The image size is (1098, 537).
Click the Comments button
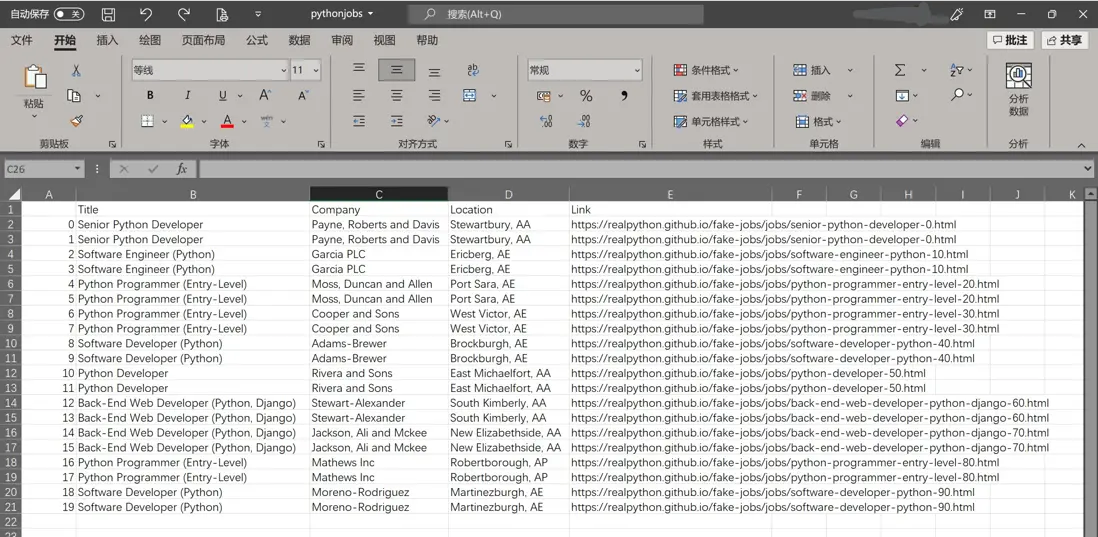[x=1010, y=40]
